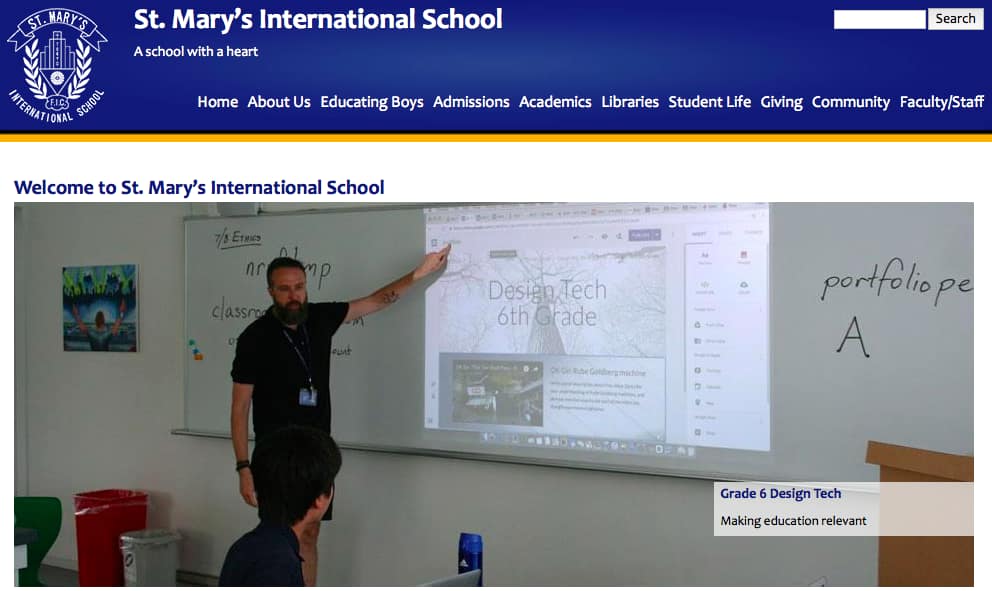Open the Admissions menu
This screenshot has width=992, height=591.
[471, 102]
